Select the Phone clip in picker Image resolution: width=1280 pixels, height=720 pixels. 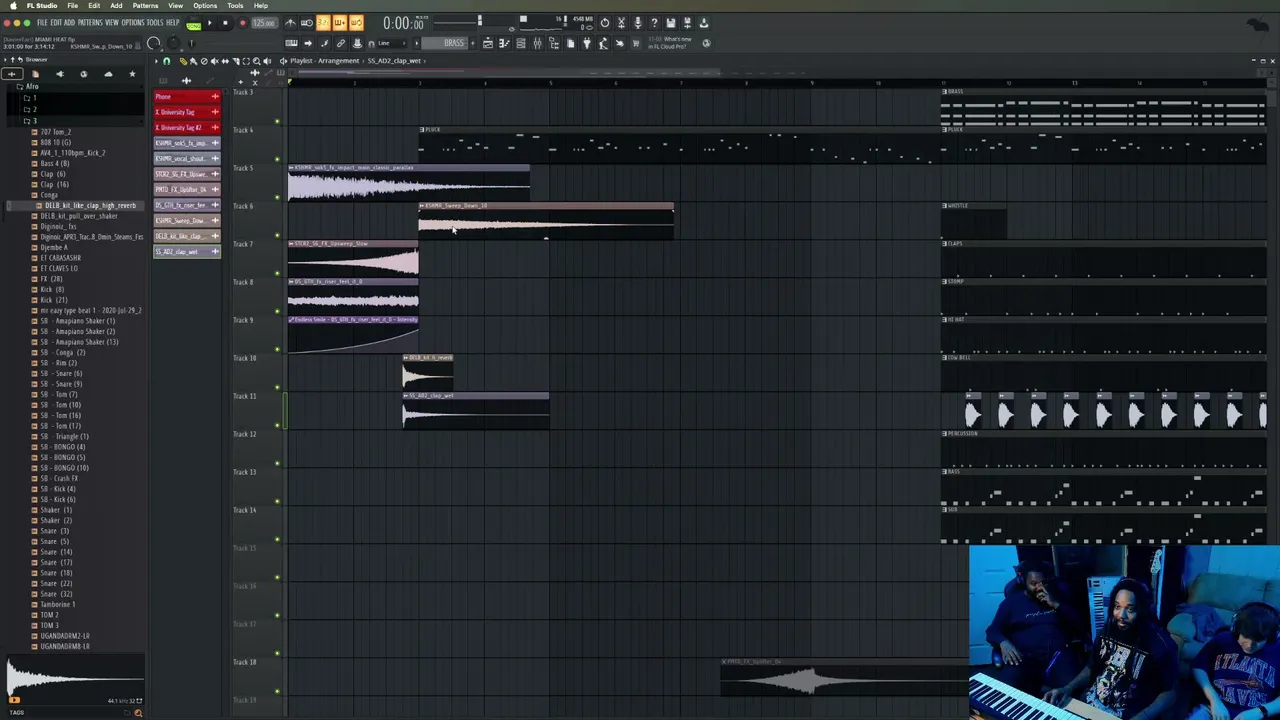186,97
